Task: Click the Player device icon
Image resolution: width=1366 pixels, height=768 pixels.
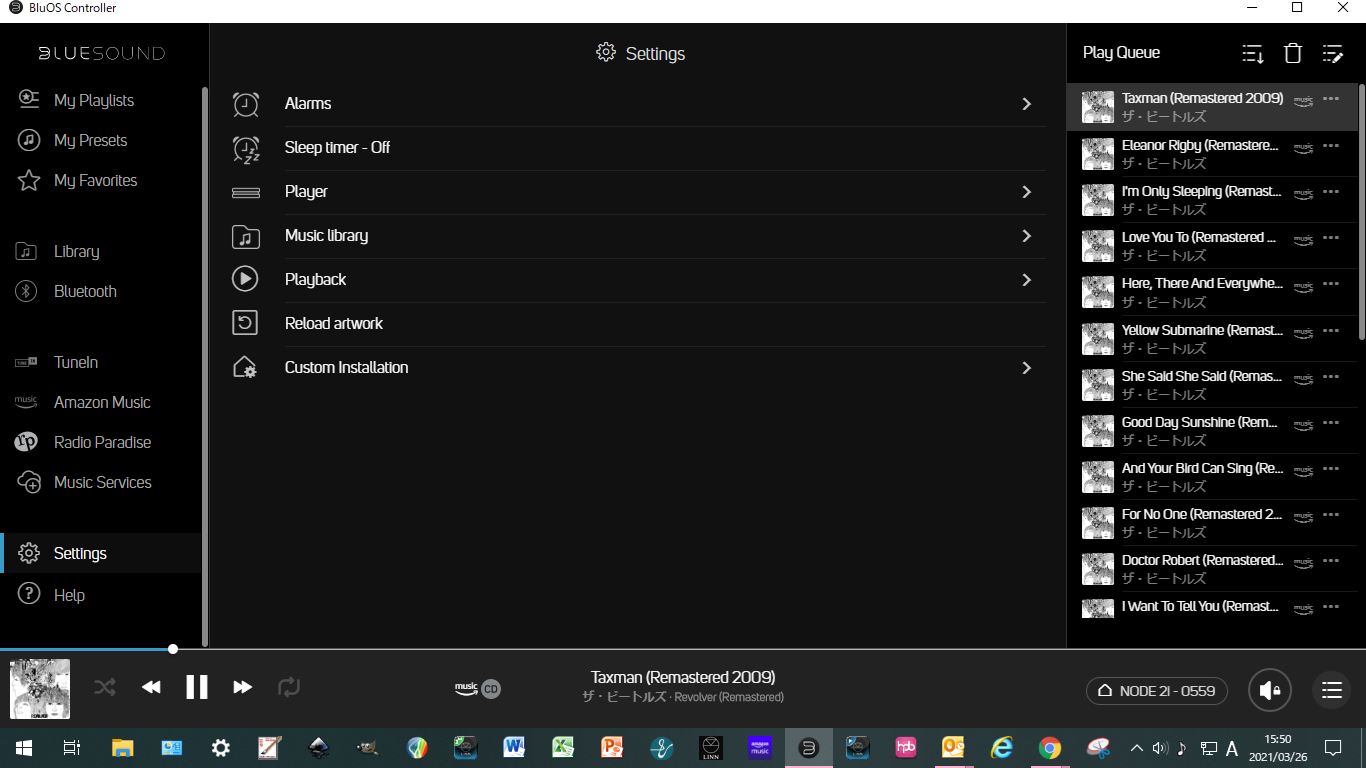Action: pyautogui.click(x=246, y=192)
